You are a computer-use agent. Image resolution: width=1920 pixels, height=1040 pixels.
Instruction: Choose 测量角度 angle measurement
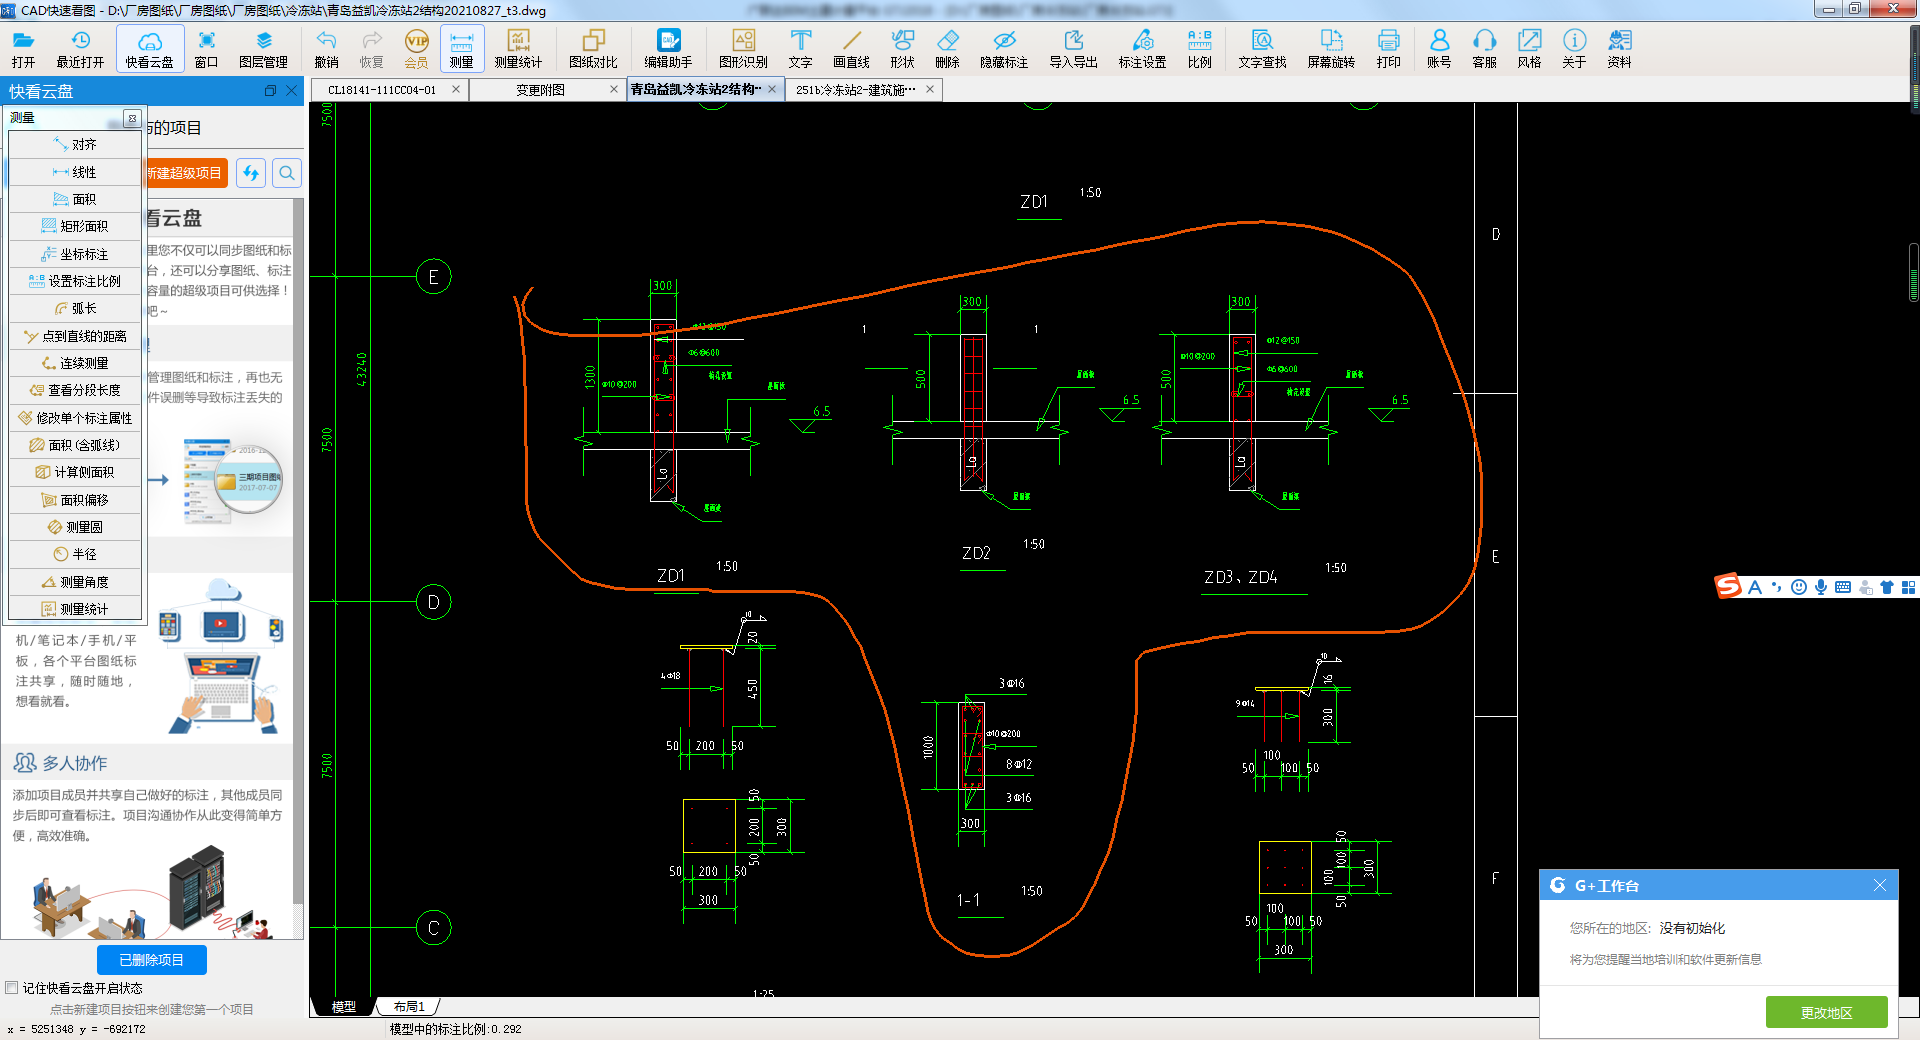pos(75,581)
